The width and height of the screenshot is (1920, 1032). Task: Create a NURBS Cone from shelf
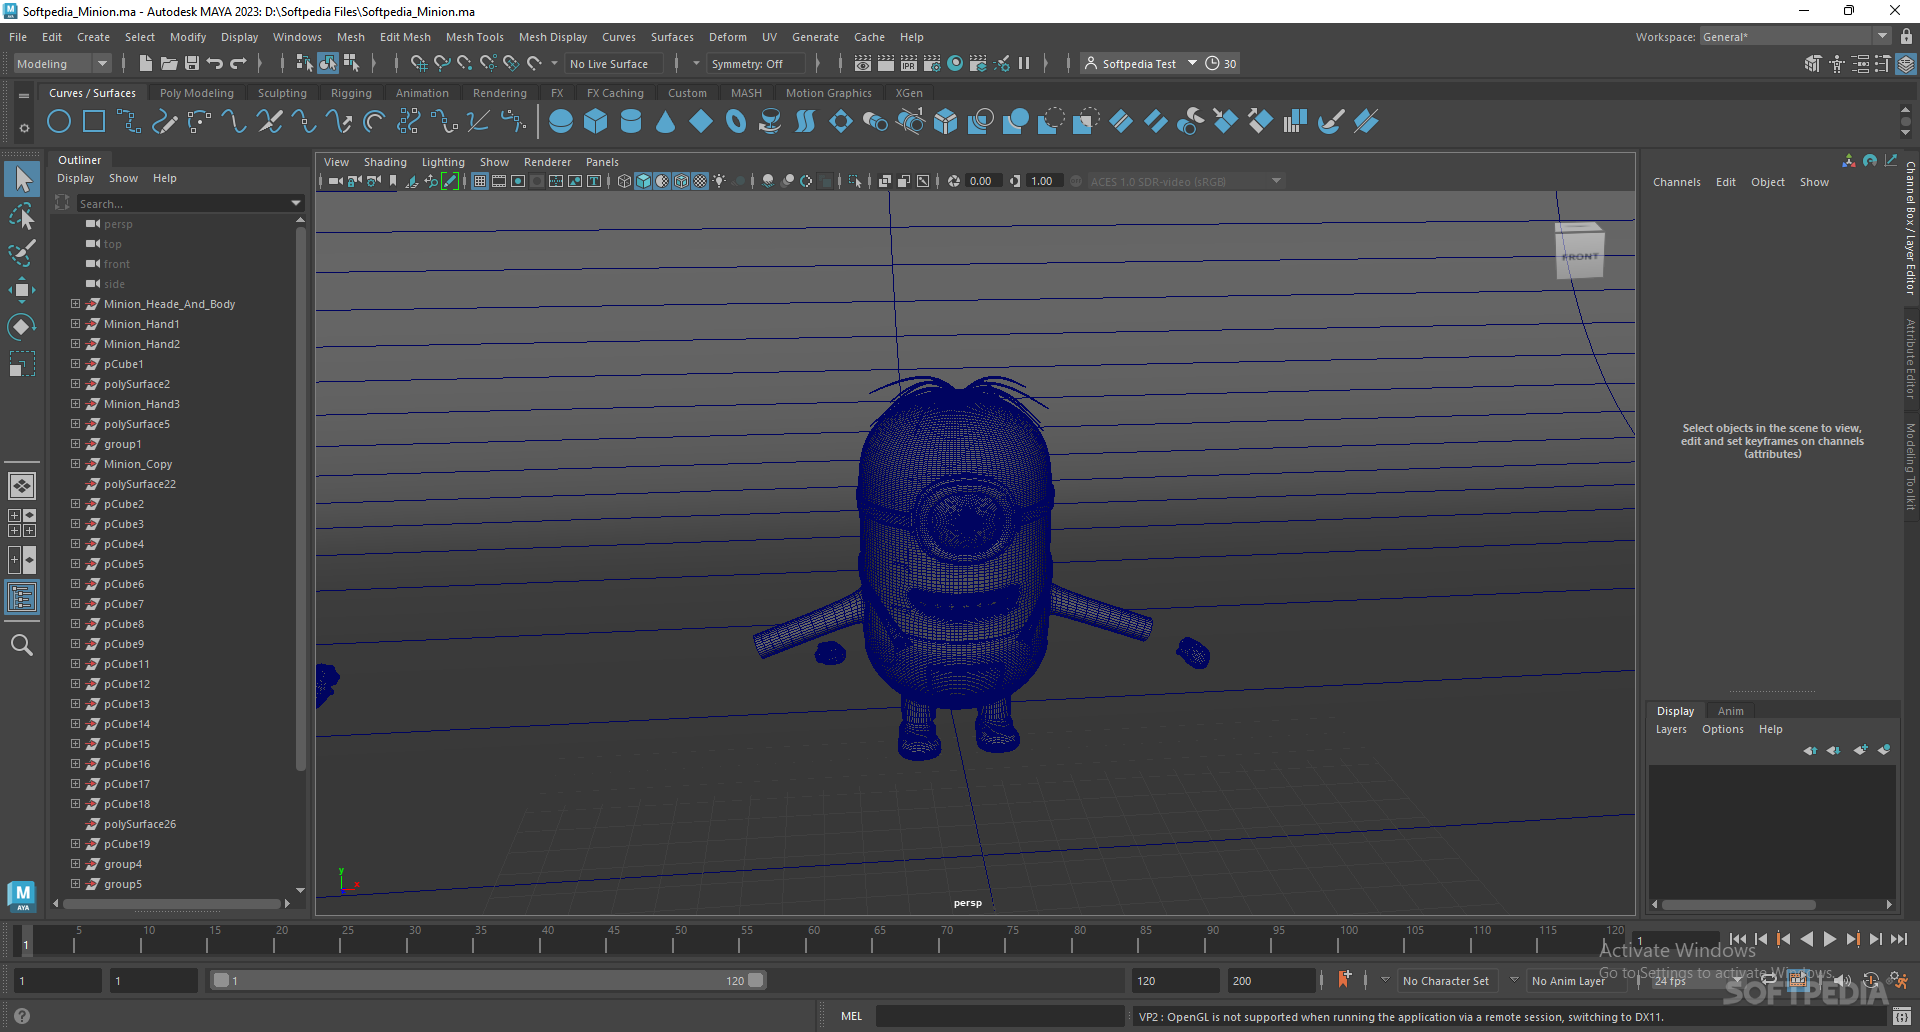[x=665, y=122]
